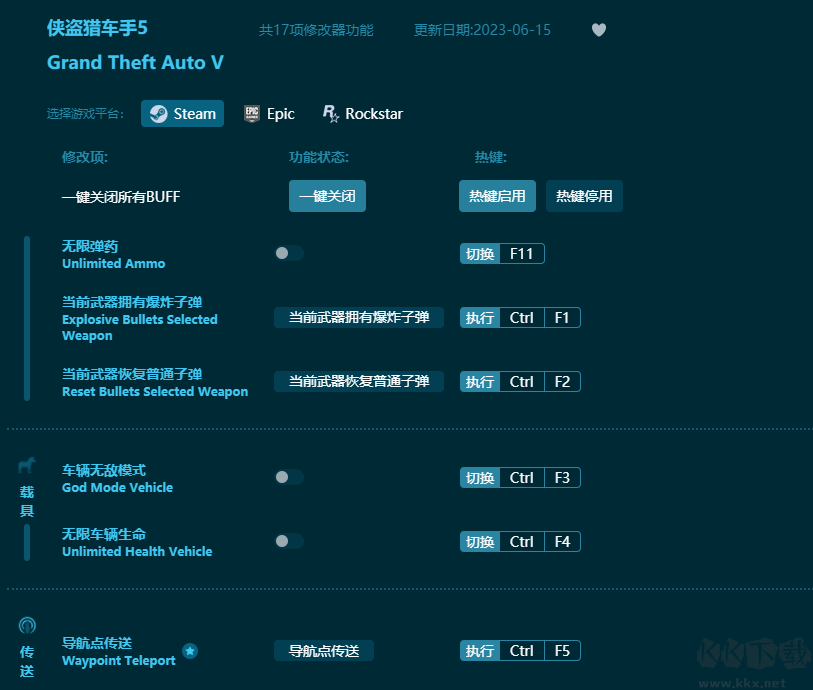
Task: Click the Ctrl key field for God Mode Vehicle
Action: click(x=522, y=477)
